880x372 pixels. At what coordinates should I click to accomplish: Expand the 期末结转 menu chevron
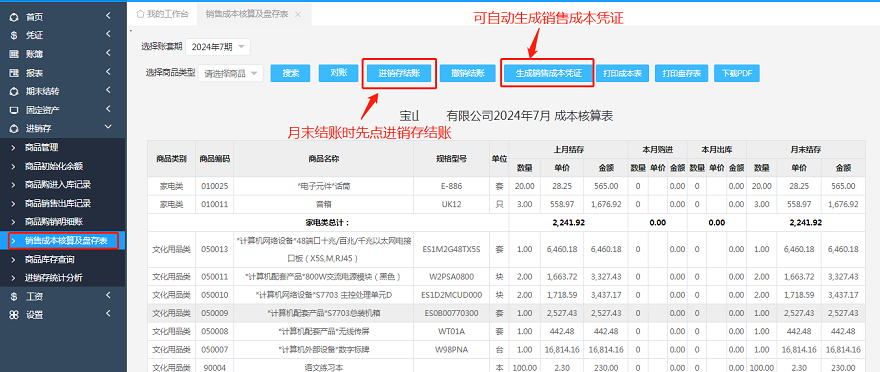(x=108, y=90)
